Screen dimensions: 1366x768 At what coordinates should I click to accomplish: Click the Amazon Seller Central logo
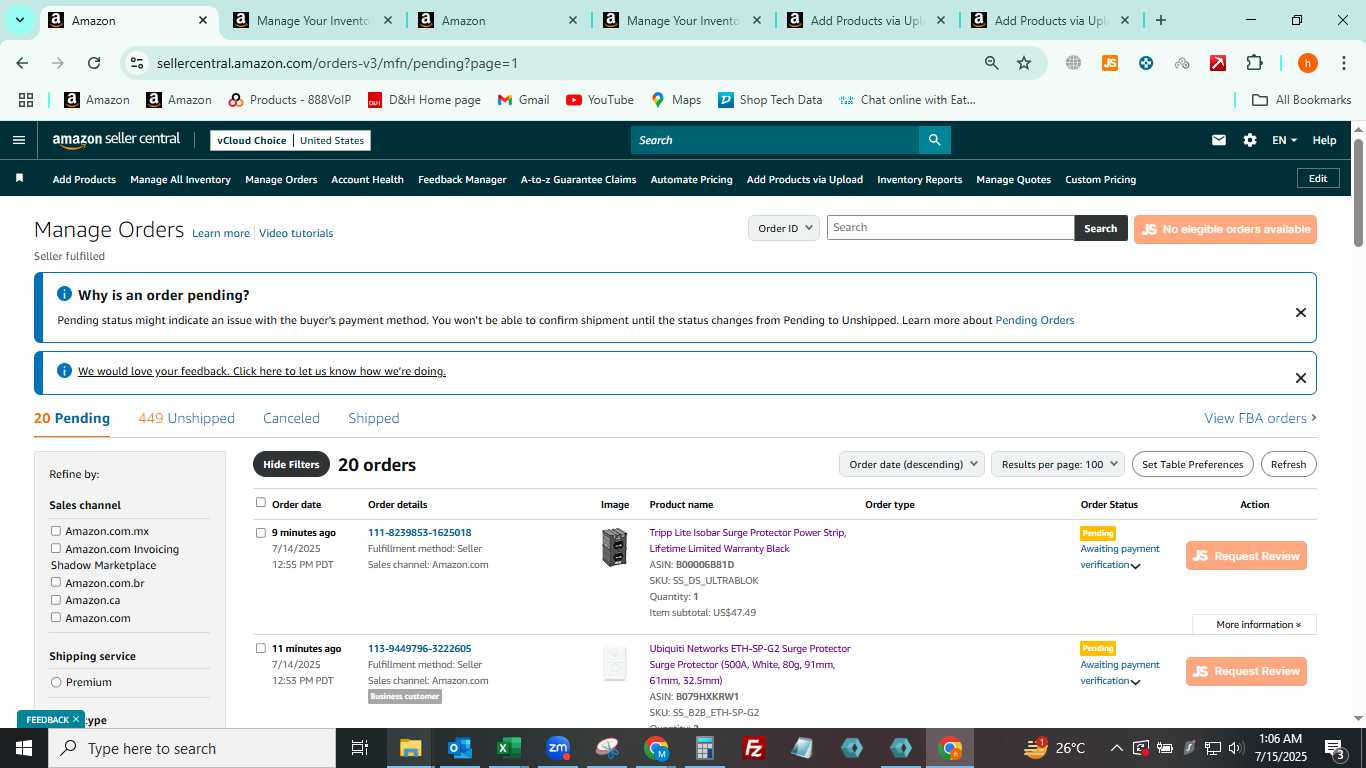click(x=116, y=140)
